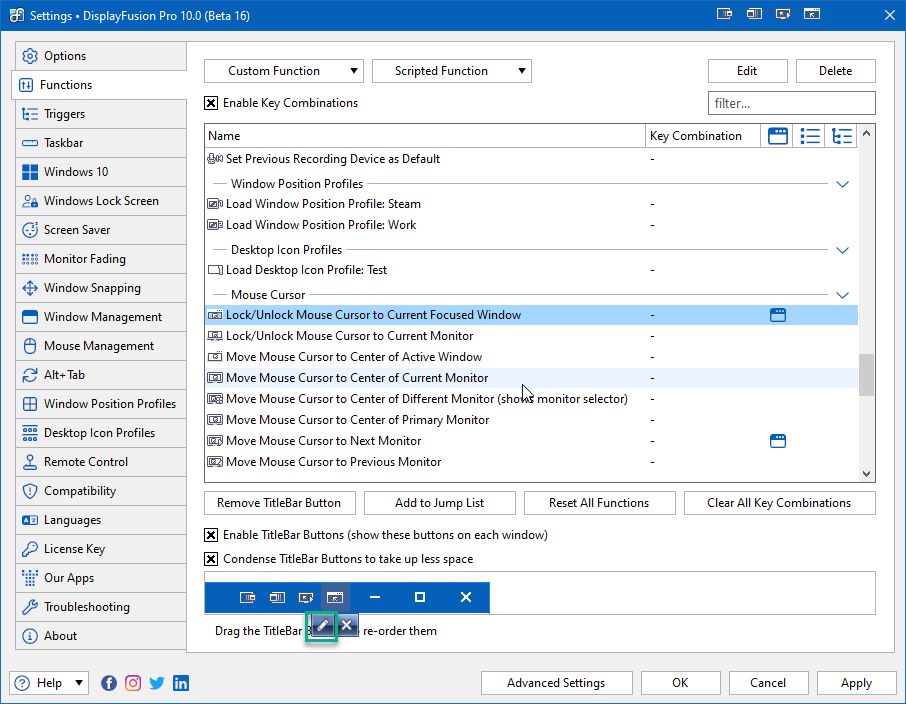Open Advanced Settings
The image size is (906, 704).
coord(556,683)
